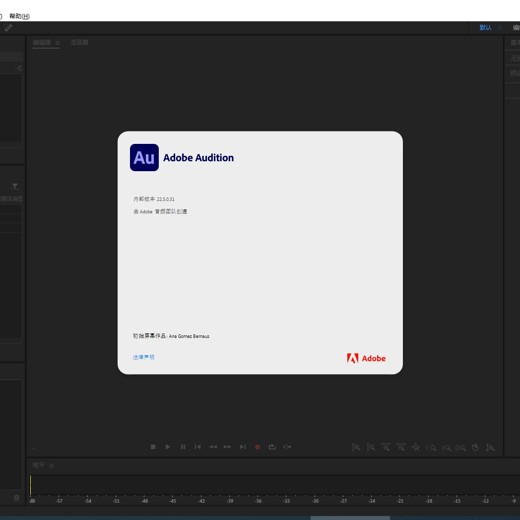The image size is (520, 520).
Task: Click Zoom Out (Amplitude) icon
Action: coord(371,447)
